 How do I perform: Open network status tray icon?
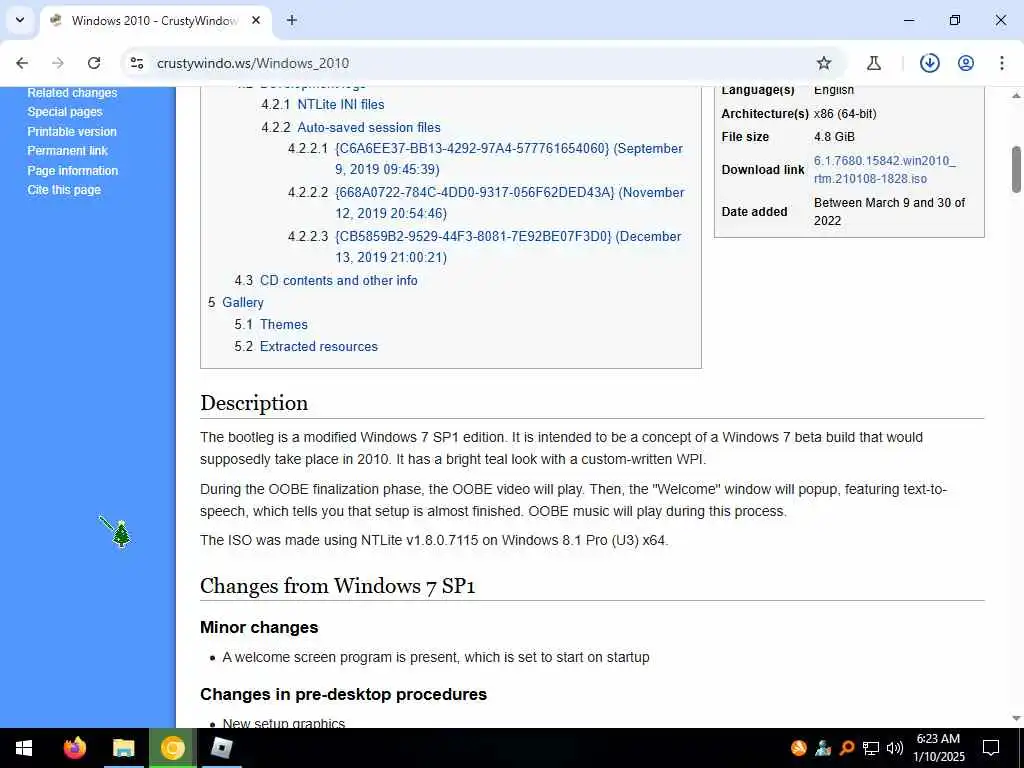click(x=871, y=748)
